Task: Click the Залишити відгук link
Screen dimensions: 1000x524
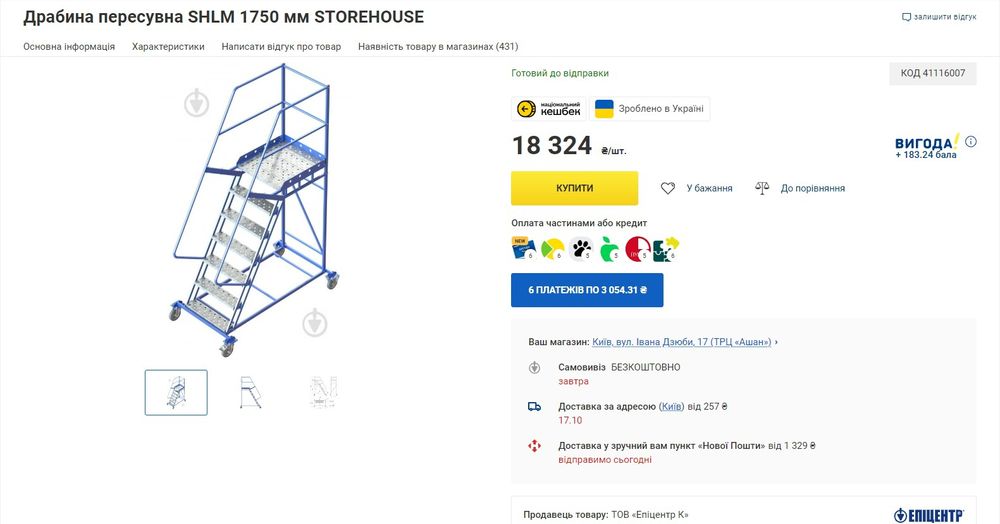Action: click(x=939, y=17)
